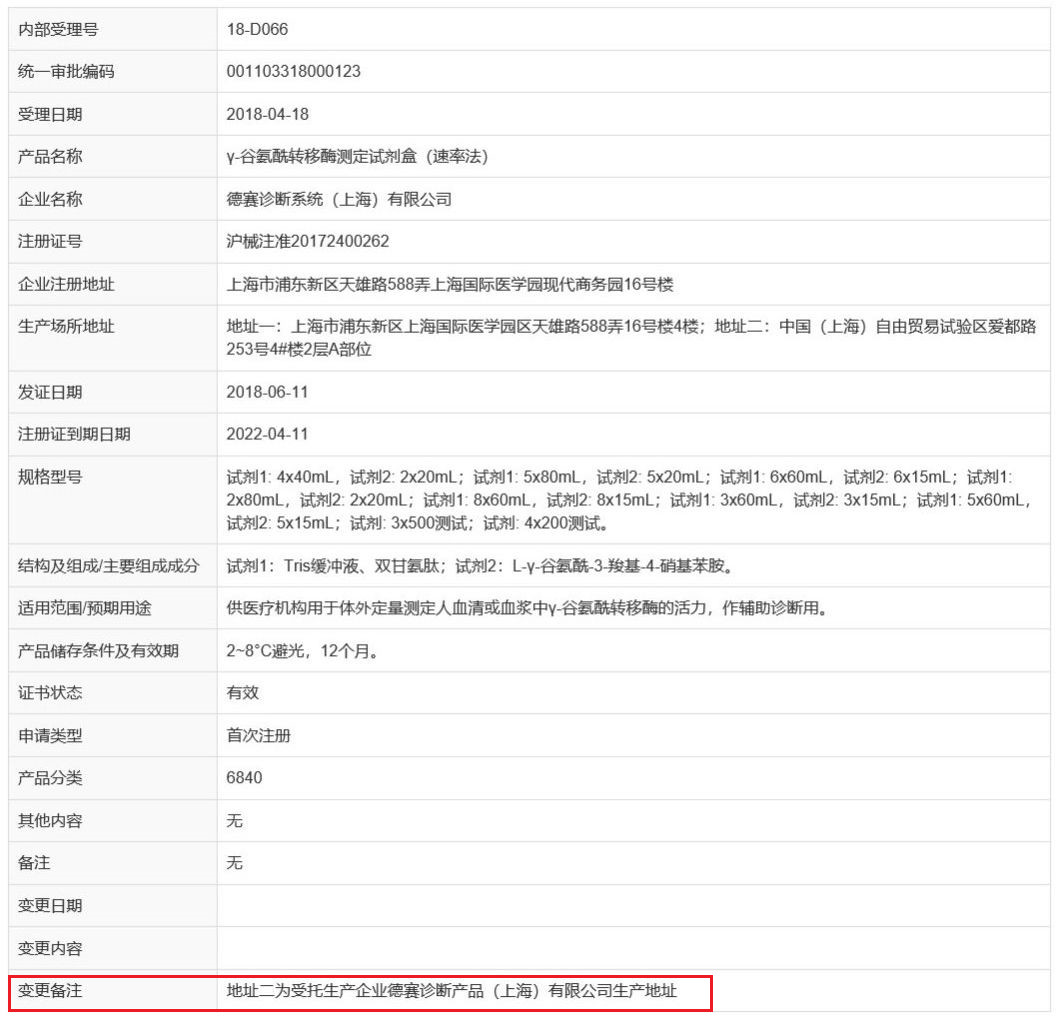This screenshot has height=1020, width=1056.
Task: Select the unified approval code 001103318000123
Action: [x=293, y=71]
